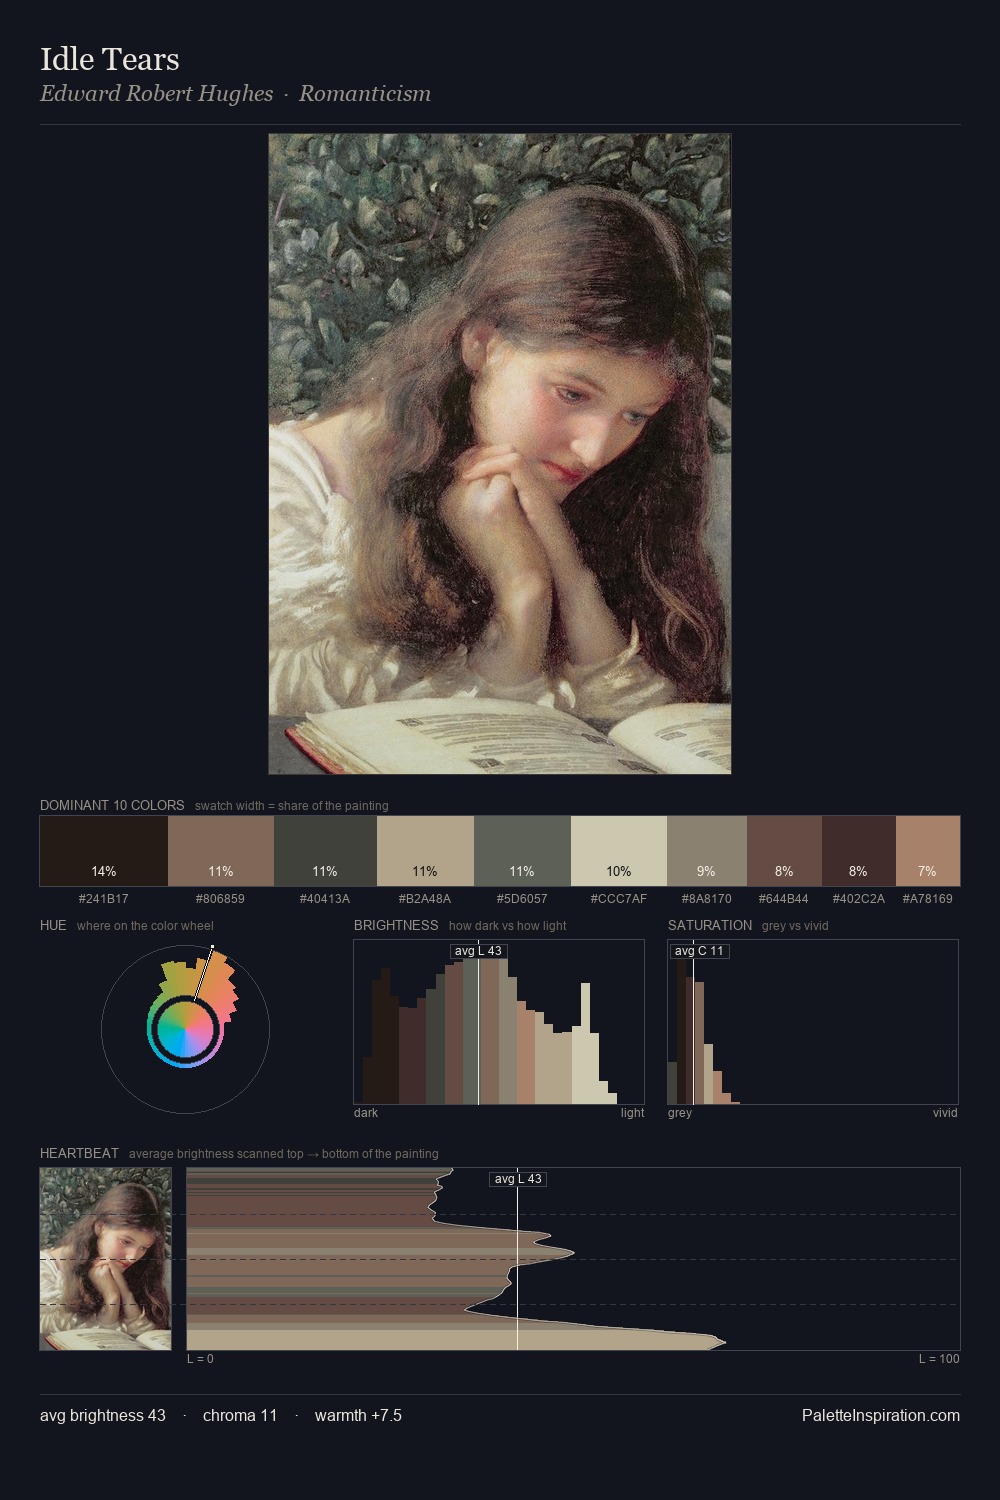The height and width of the screenshot is (1500, 1000).
Task: Click the 'avg C 11' saturation label
Action: [x=699, y=951]
